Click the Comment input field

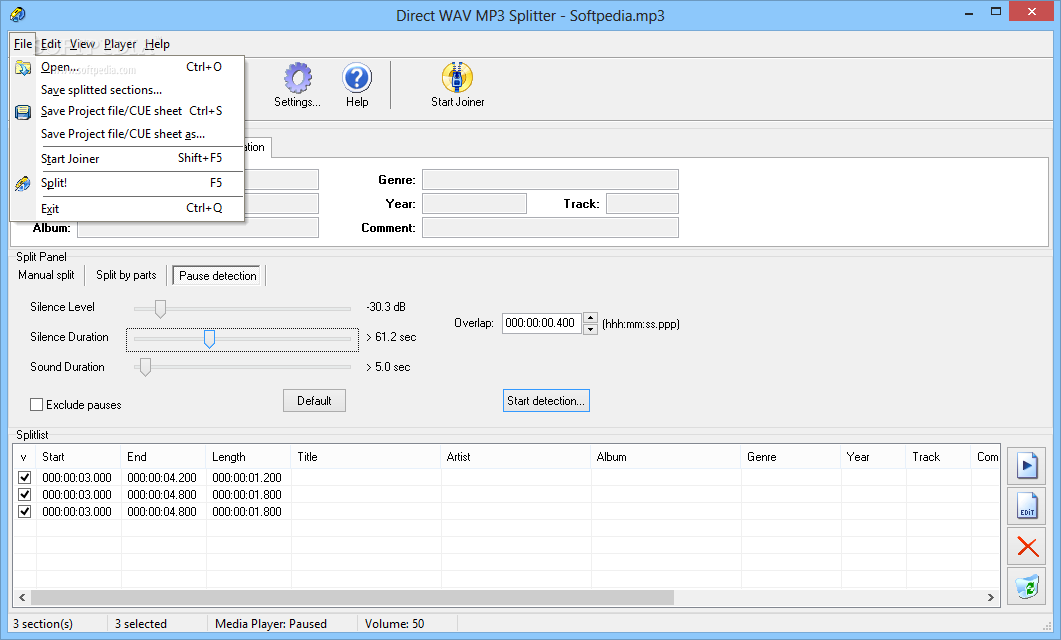coord(550,228)
